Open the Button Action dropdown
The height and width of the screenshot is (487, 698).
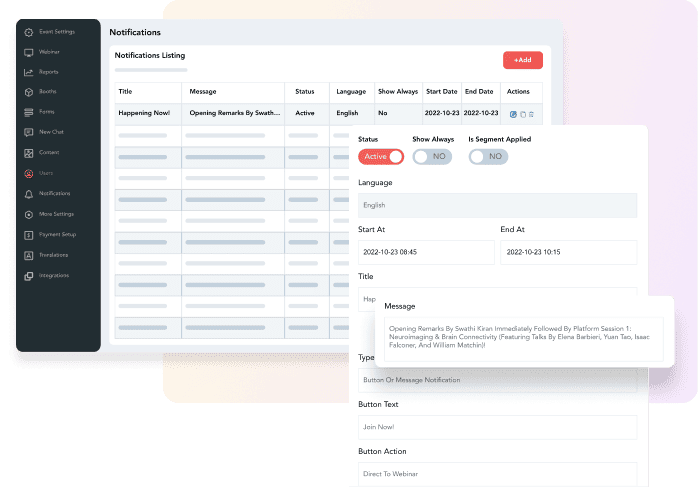tap(497, 472)
